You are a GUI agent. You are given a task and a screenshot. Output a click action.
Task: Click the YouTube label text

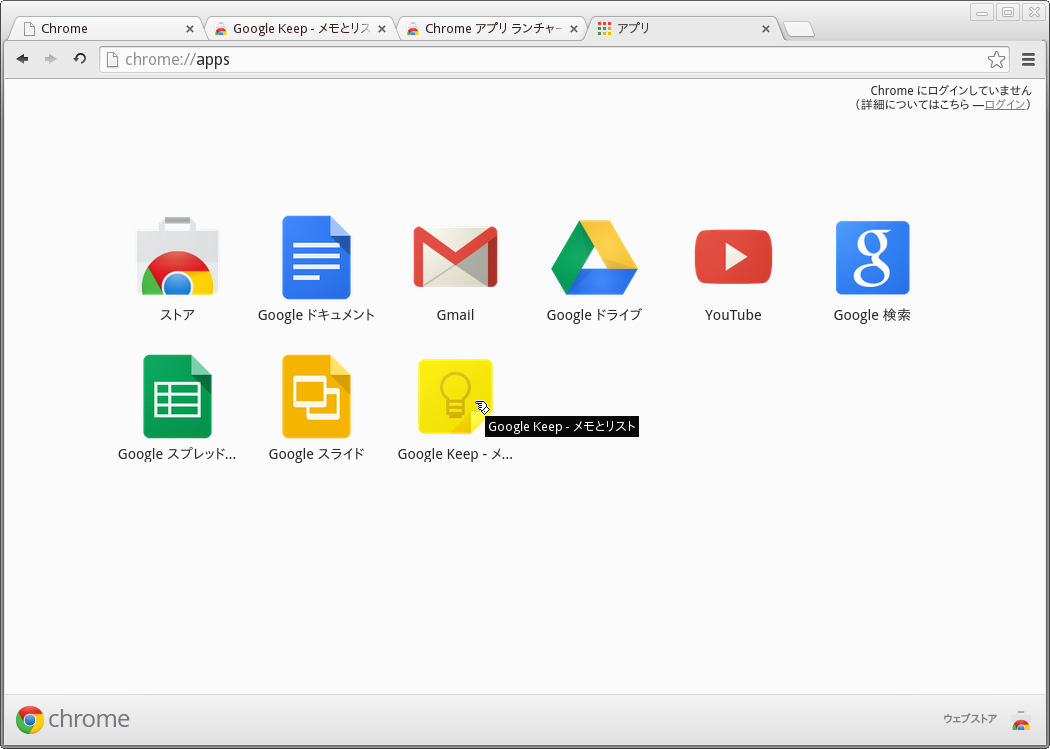tap(733, 315)
